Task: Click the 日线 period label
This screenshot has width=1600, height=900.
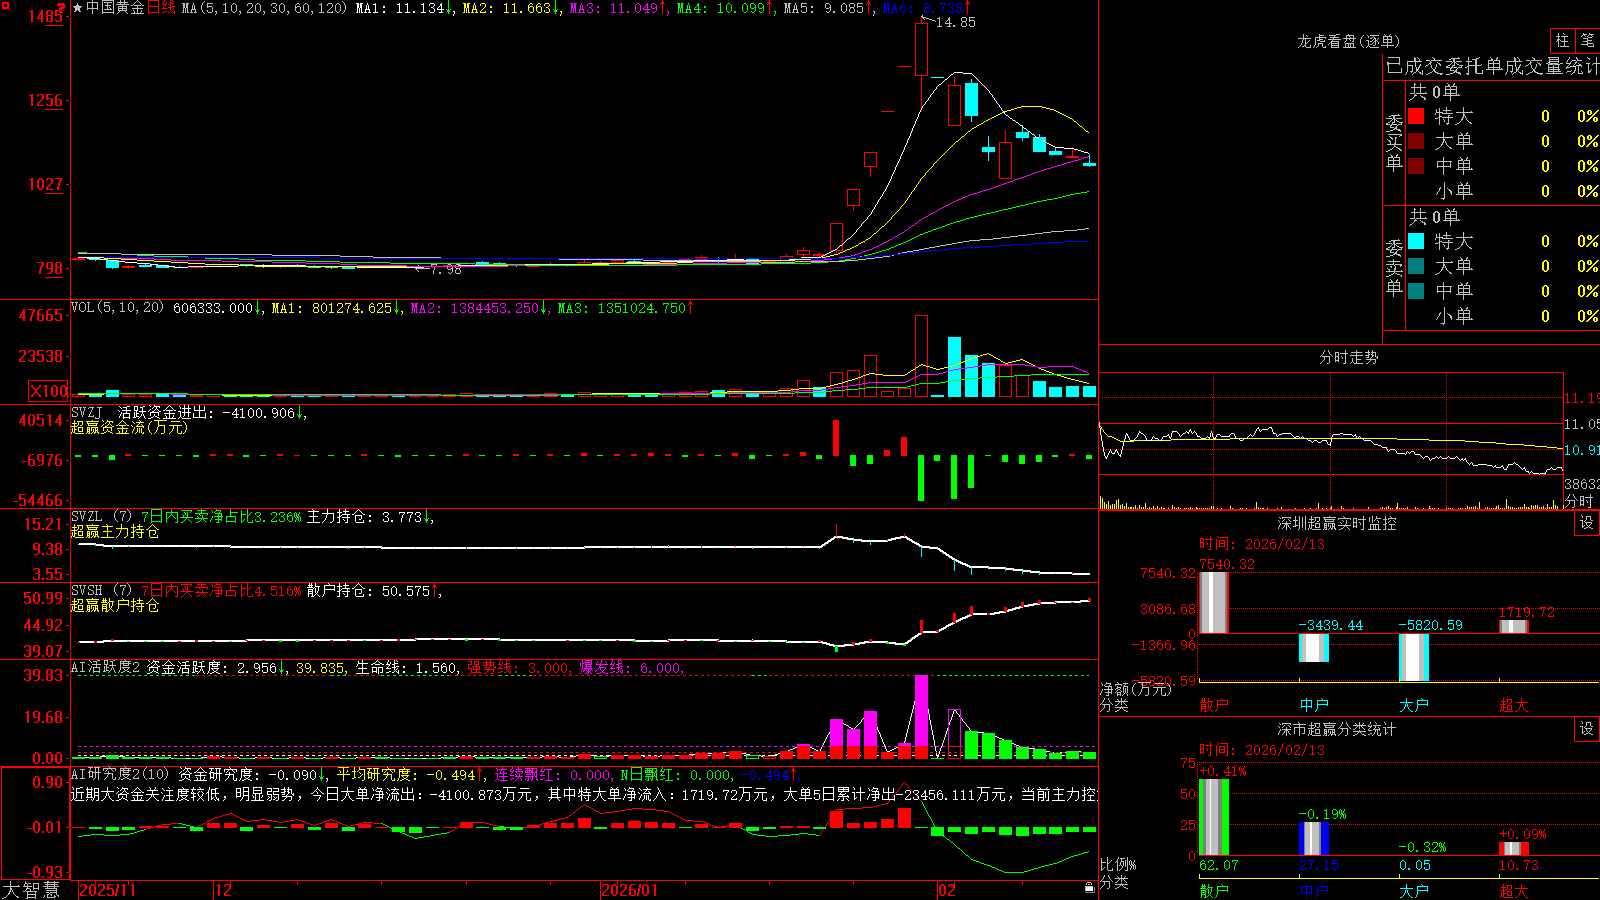Action: [161, 8]
